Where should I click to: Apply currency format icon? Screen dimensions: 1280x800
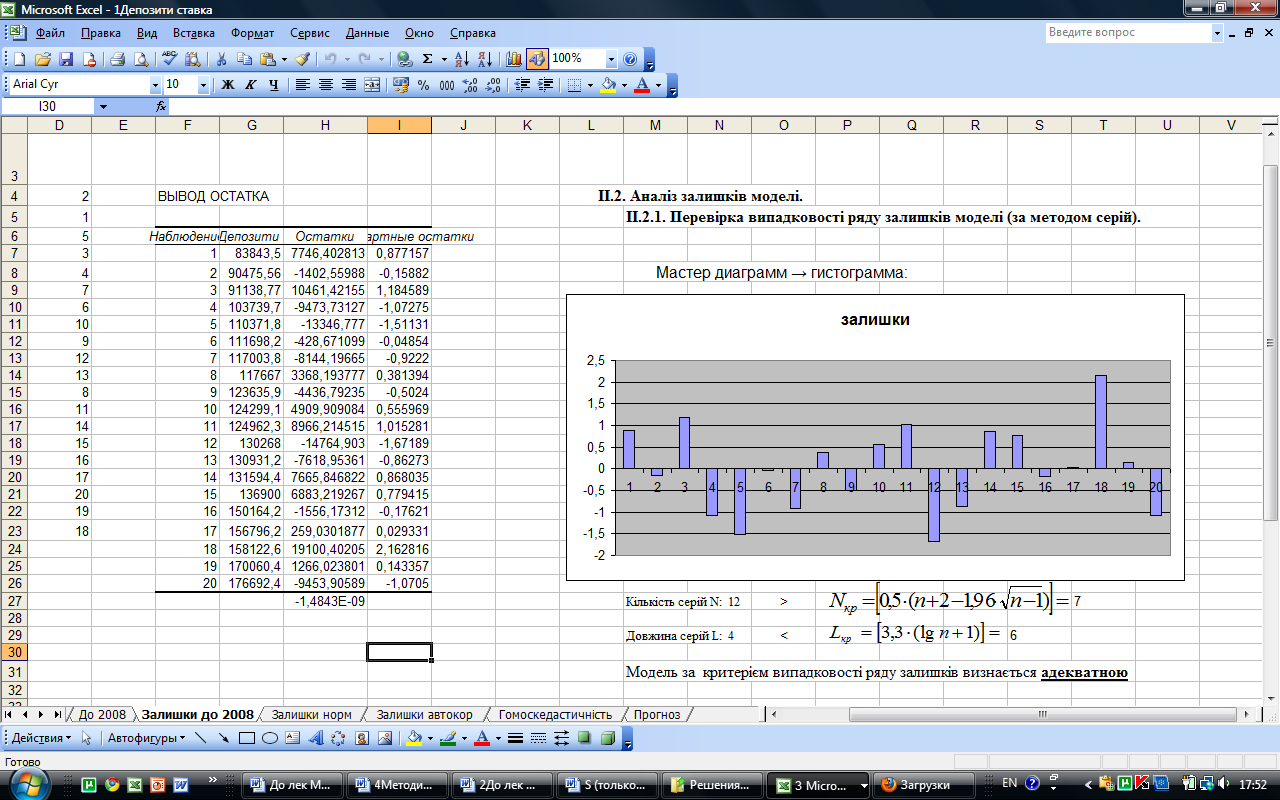[401, 85]
